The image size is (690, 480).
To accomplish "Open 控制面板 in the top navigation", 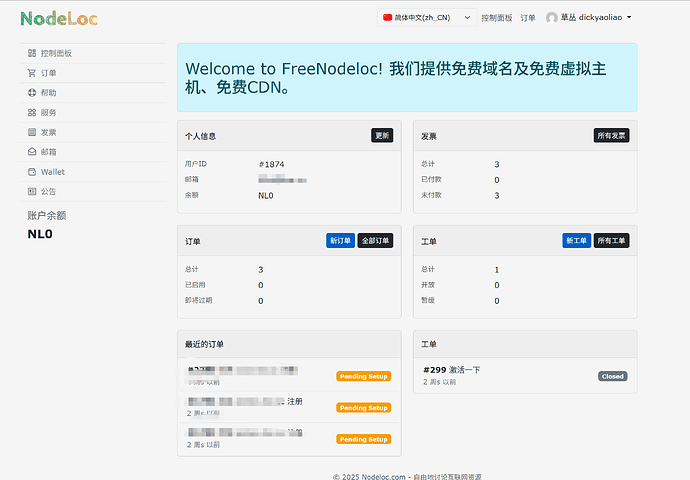I will pyautogui.click(x=497, y=18).
